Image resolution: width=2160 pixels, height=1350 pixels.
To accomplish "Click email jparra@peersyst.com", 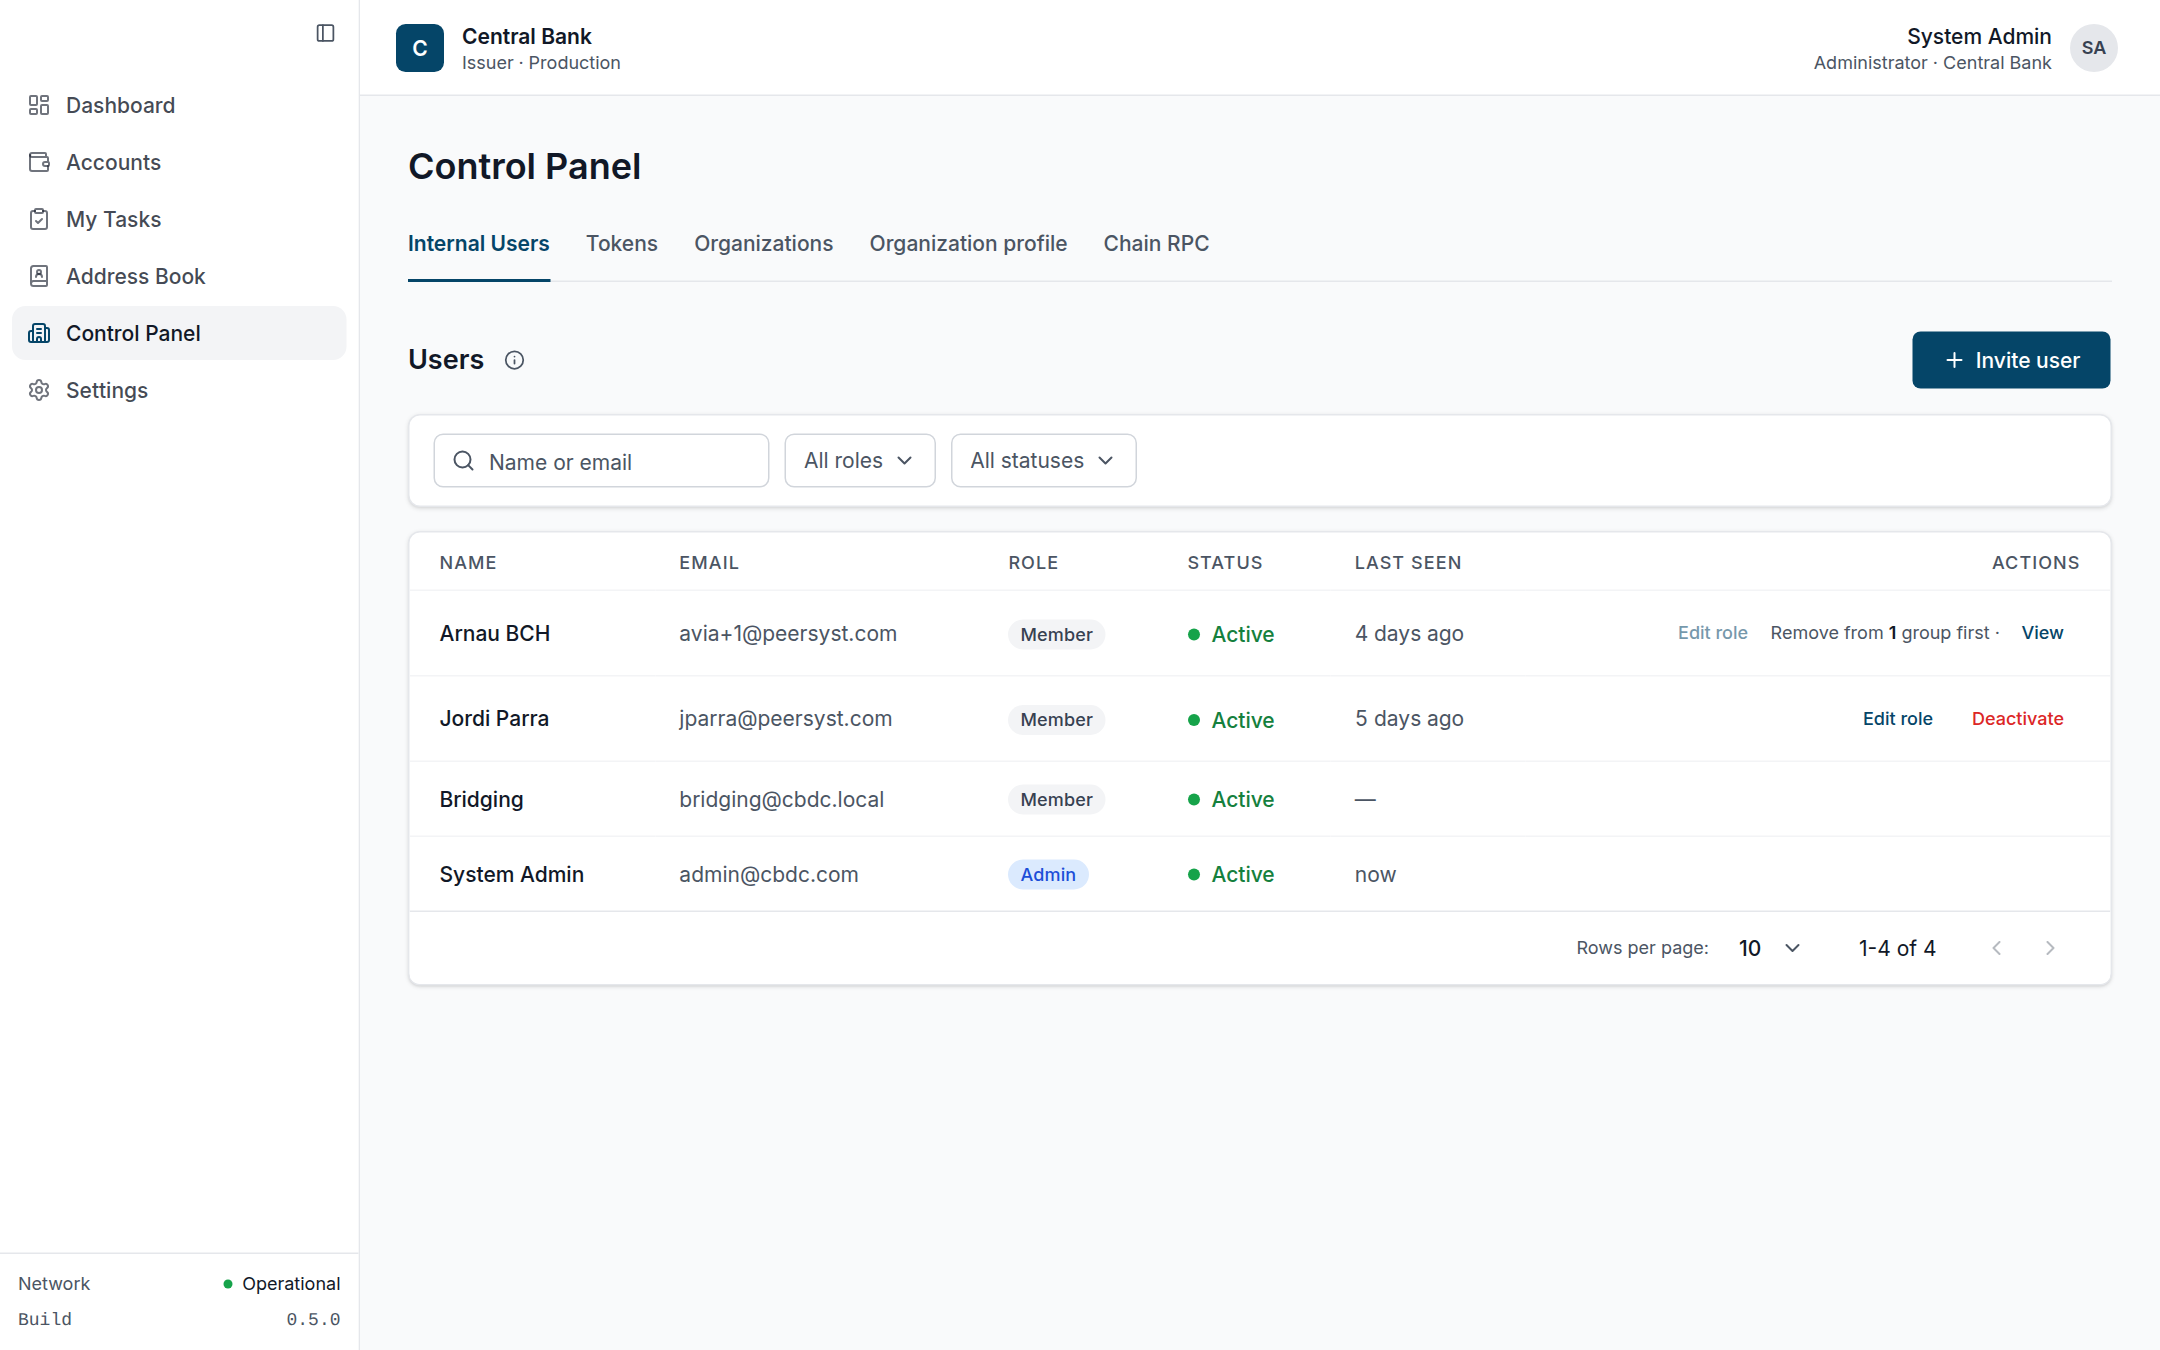I will click(x=785, y=719).
